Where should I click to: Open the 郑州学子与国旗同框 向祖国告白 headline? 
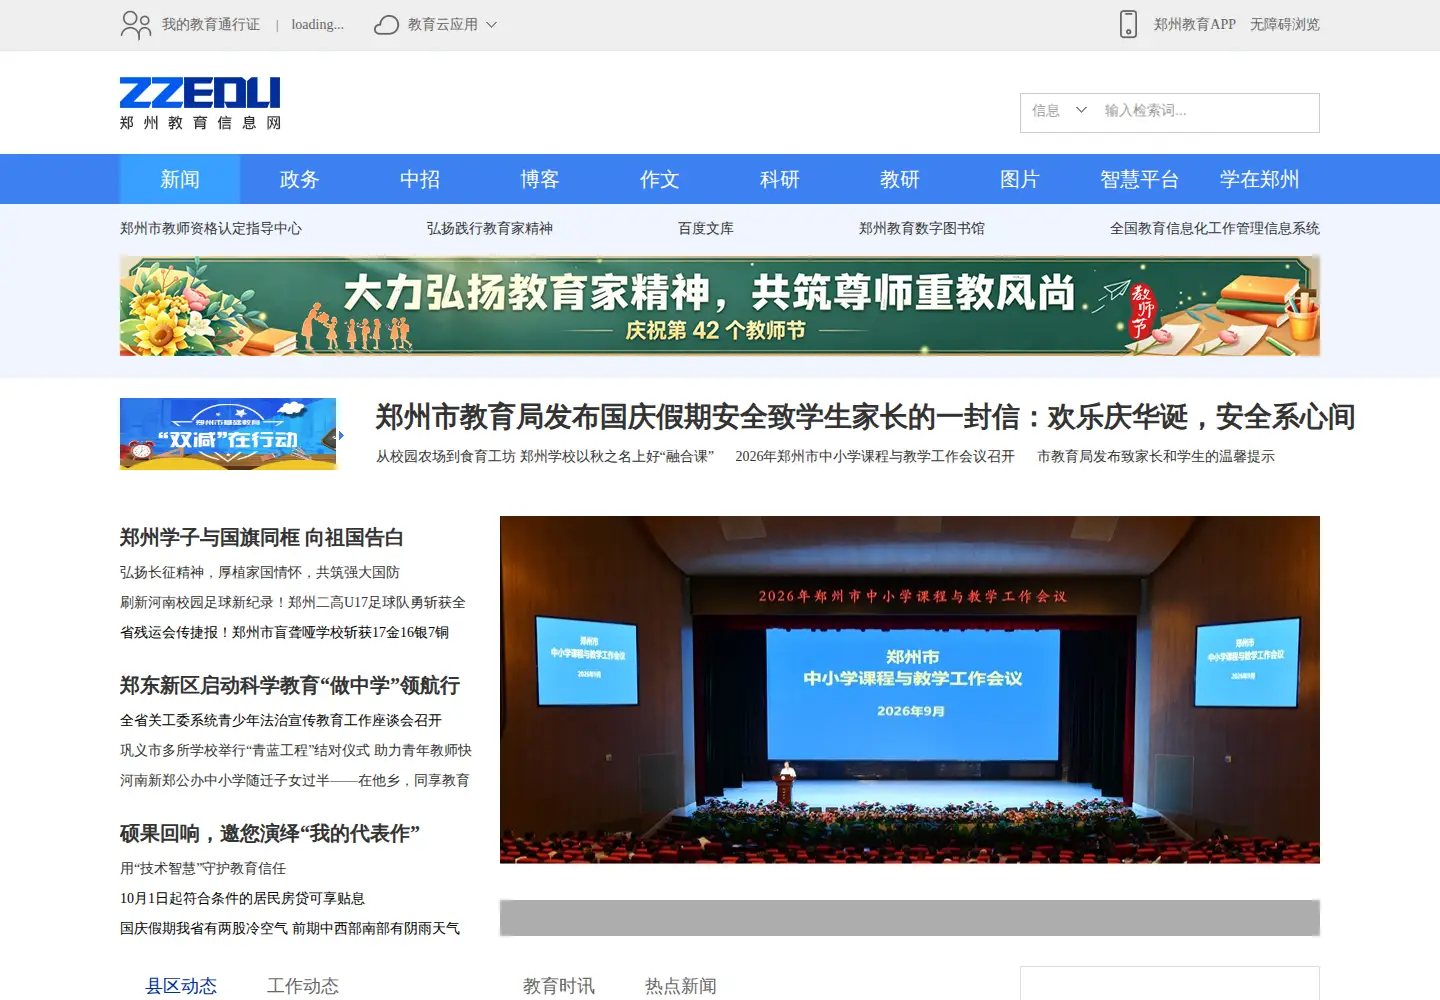(x=262, y=538)
